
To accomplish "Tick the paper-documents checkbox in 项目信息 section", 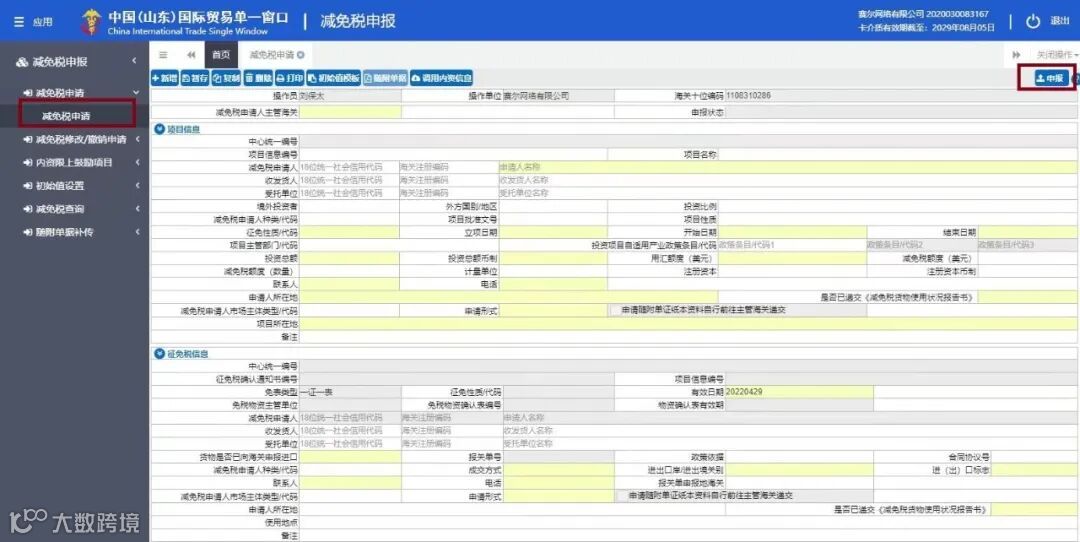I will pos(614,311).
